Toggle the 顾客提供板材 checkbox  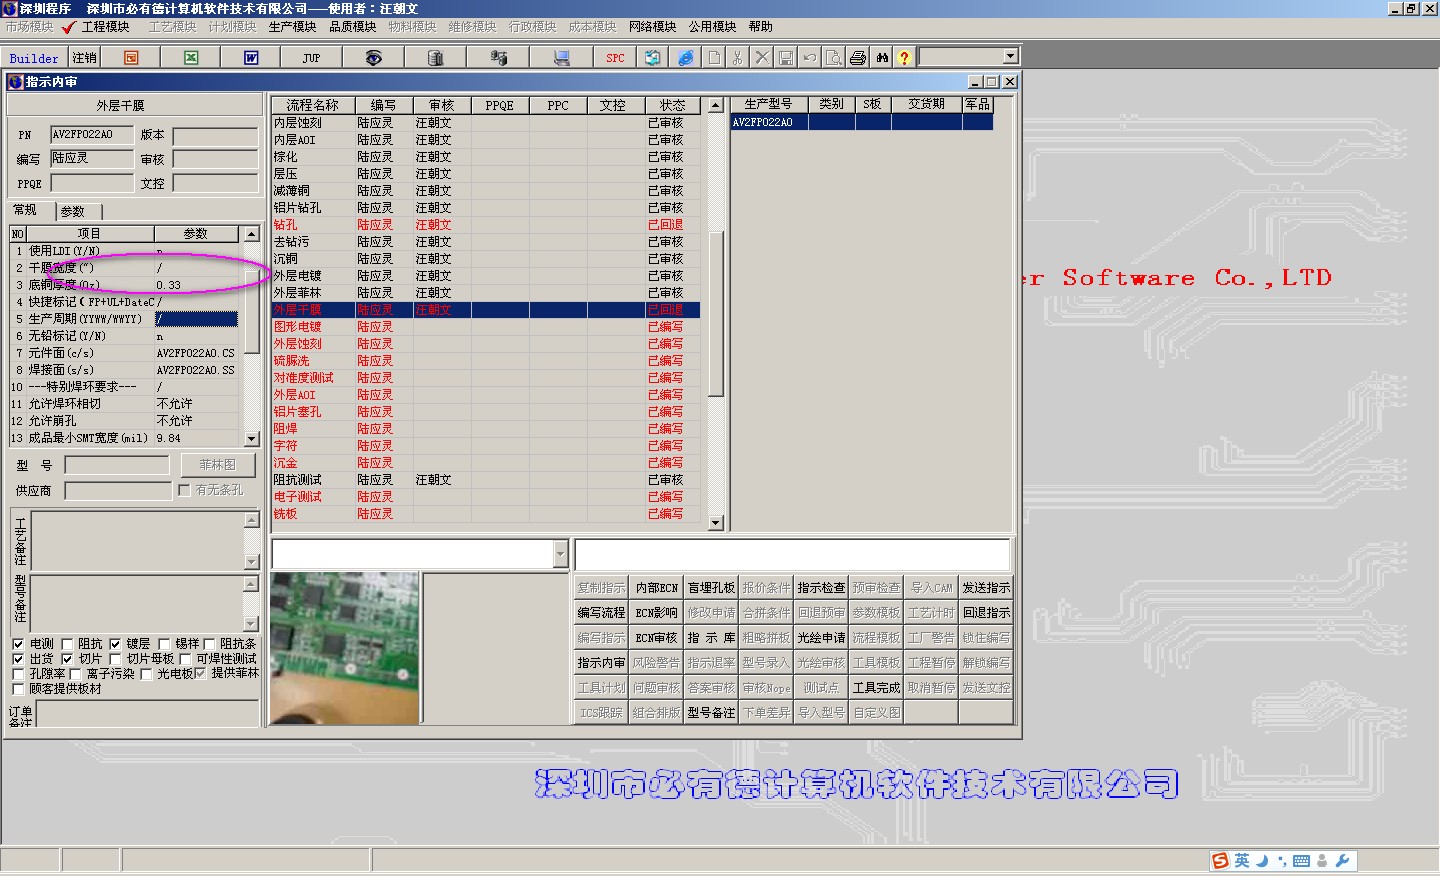18,689
